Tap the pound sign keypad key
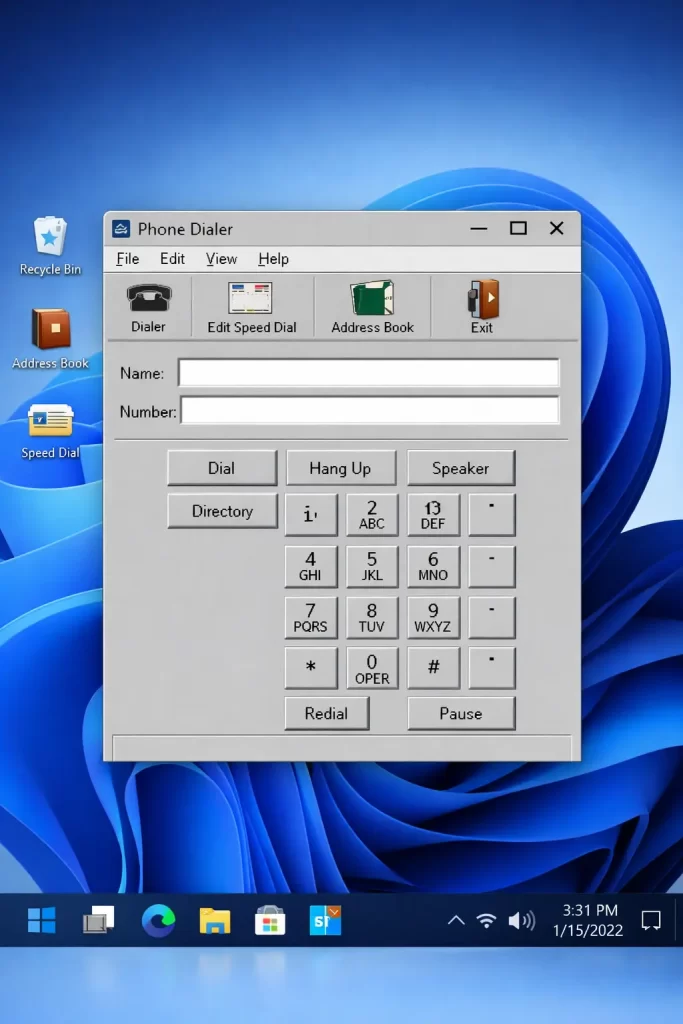This screenshot has width=683, height=1024. click(x=433, y=668)
